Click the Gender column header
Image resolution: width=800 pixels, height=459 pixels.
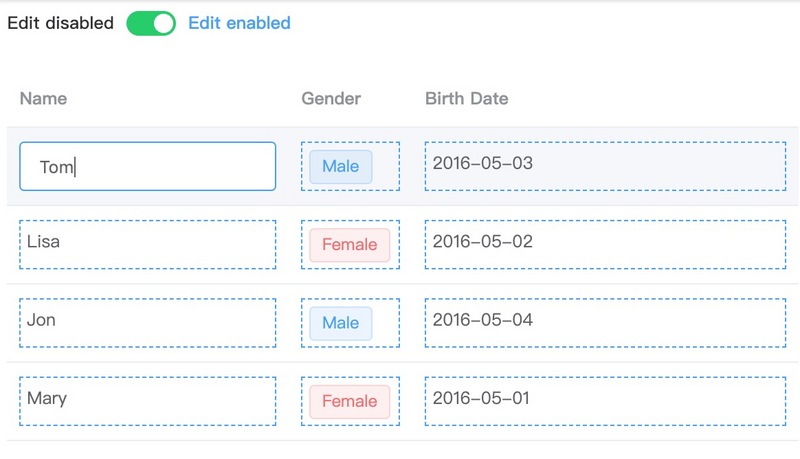pyautogui.click(x=331, y=98)
